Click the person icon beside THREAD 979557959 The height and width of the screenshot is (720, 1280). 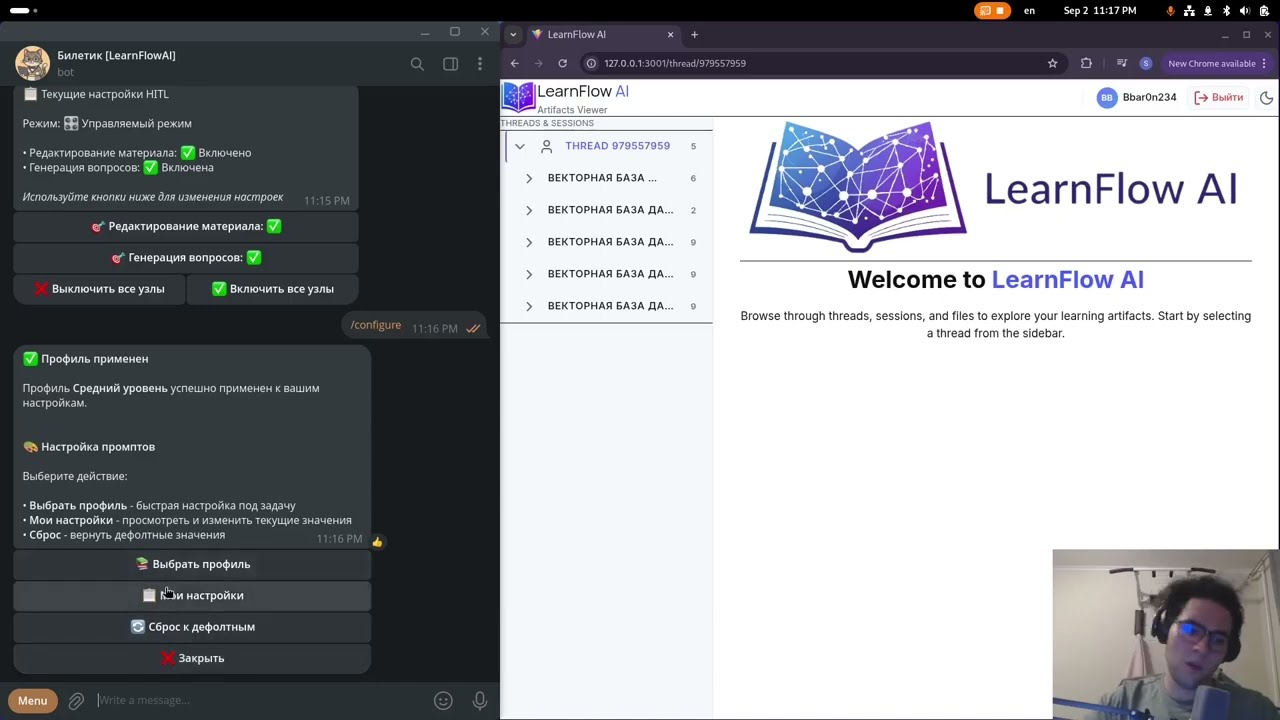546,146
